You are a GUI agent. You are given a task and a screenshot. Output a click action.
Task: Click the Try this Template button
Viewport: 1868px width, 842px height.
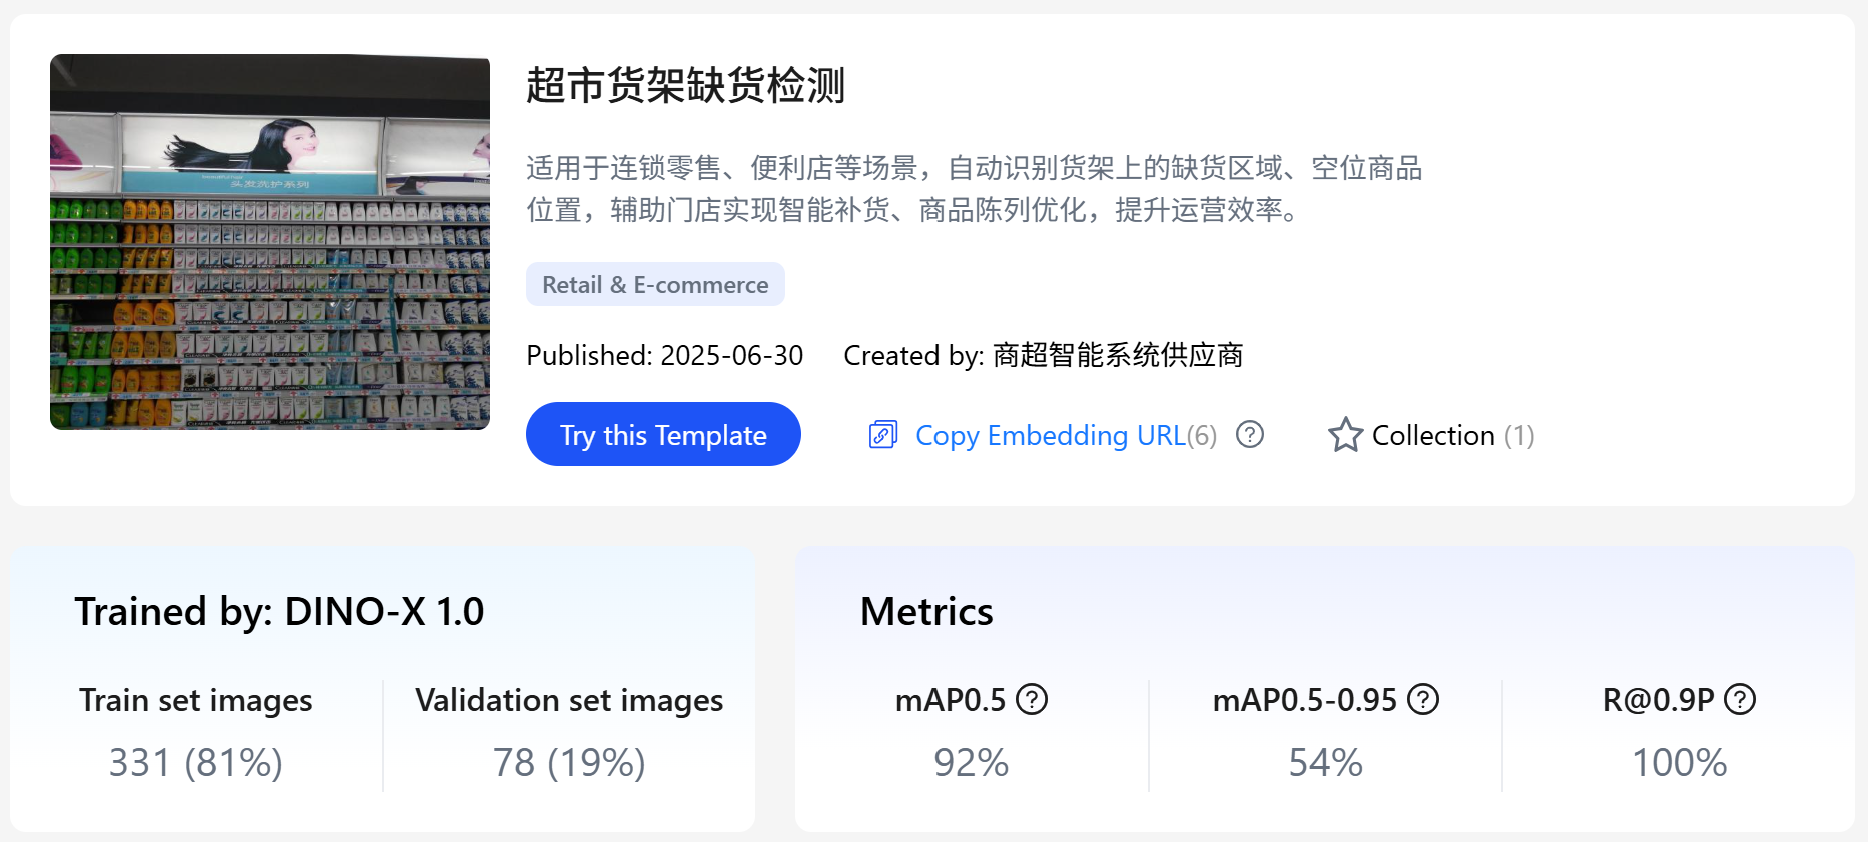663,434
